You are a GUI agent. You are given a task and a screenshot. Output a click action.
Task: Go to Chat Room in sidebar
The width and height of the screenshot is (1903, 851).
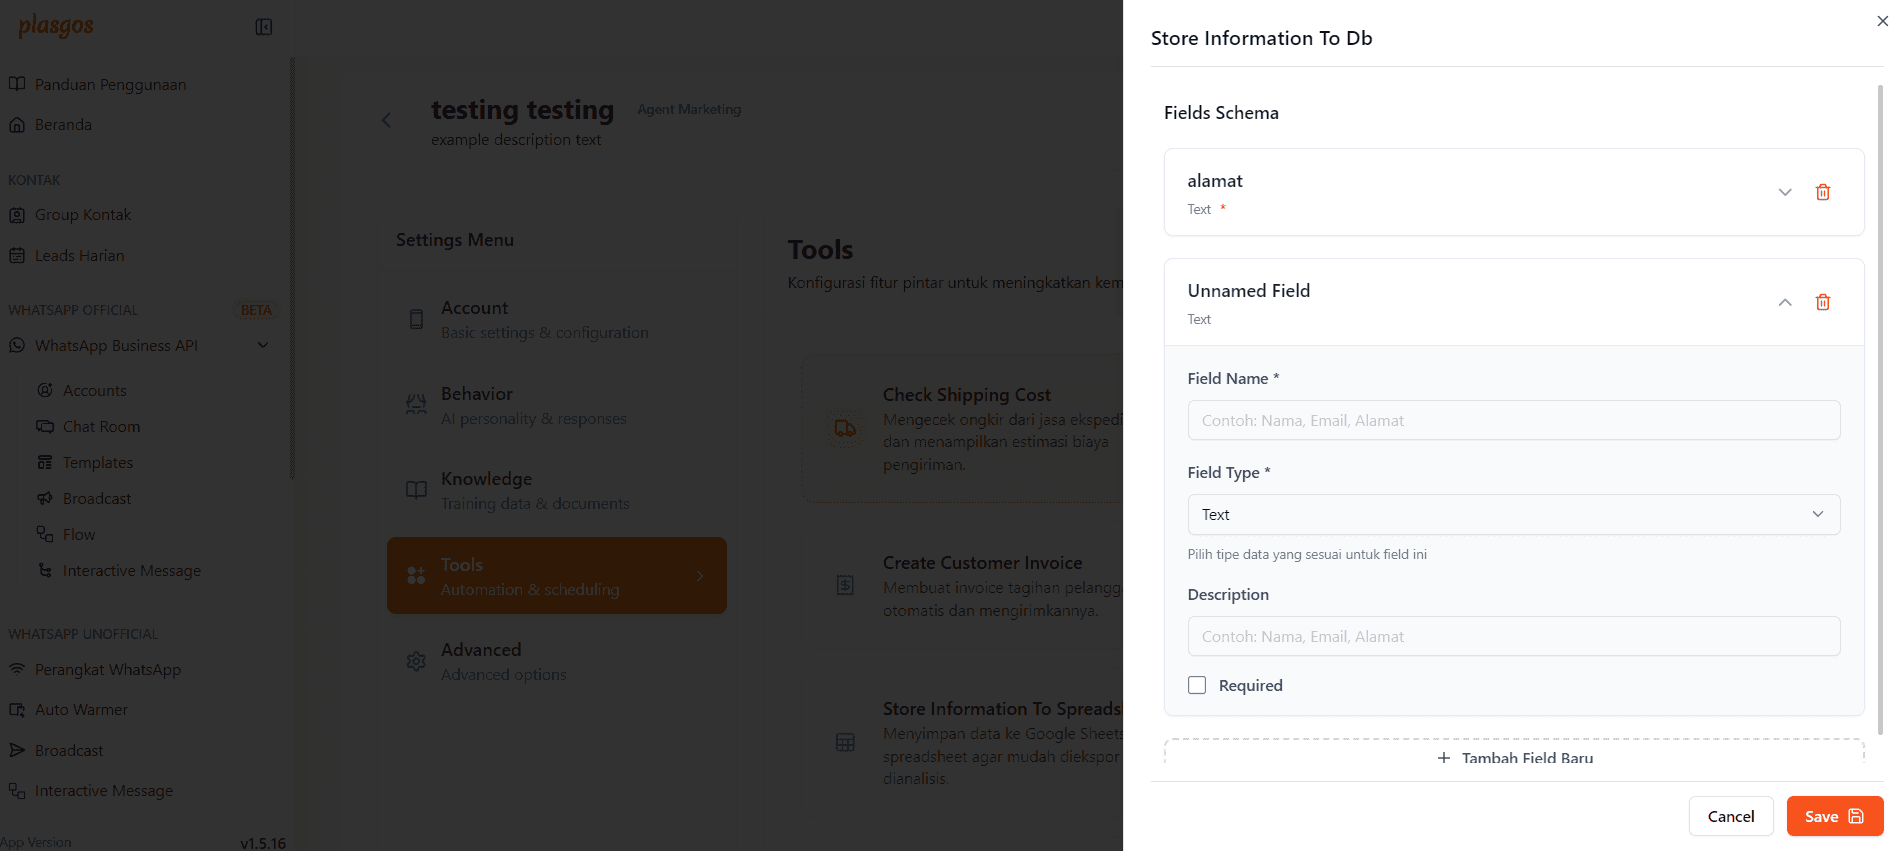point(101,426)
